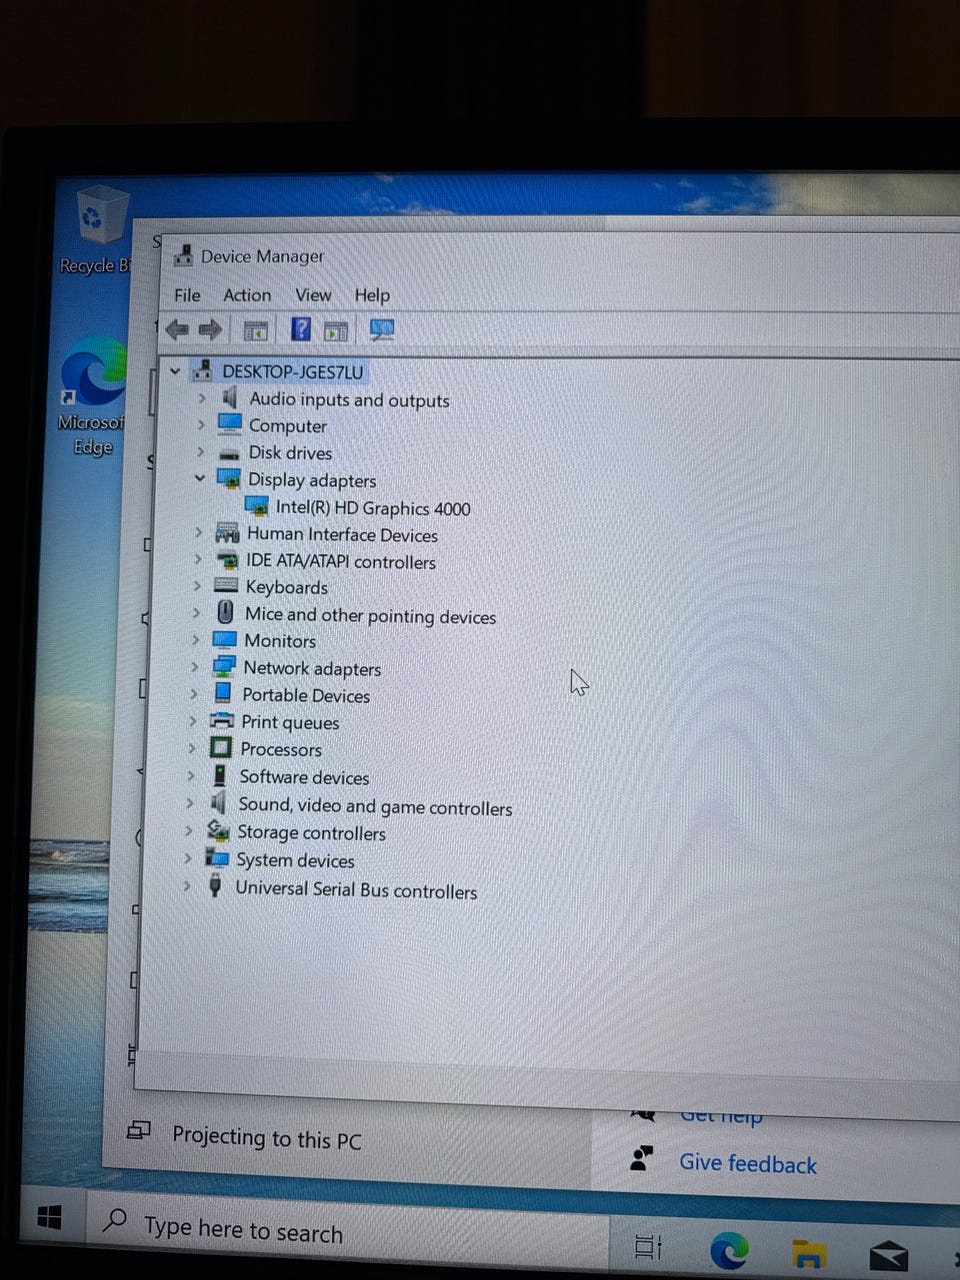This screenshot has height=1280, width=960.
Task: Click the Type here to search box
Action: (345, 1231)
